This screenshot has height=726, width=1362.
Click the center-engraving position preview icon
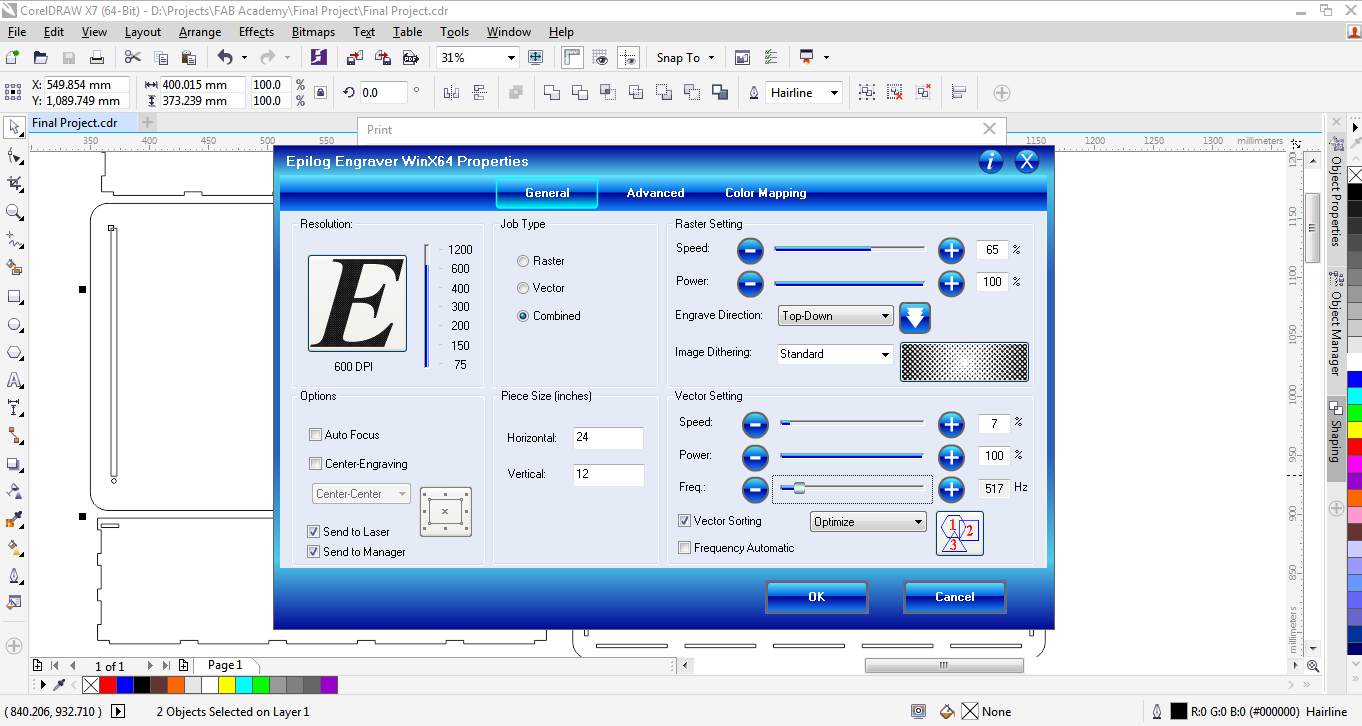click(x=445, y=512)
